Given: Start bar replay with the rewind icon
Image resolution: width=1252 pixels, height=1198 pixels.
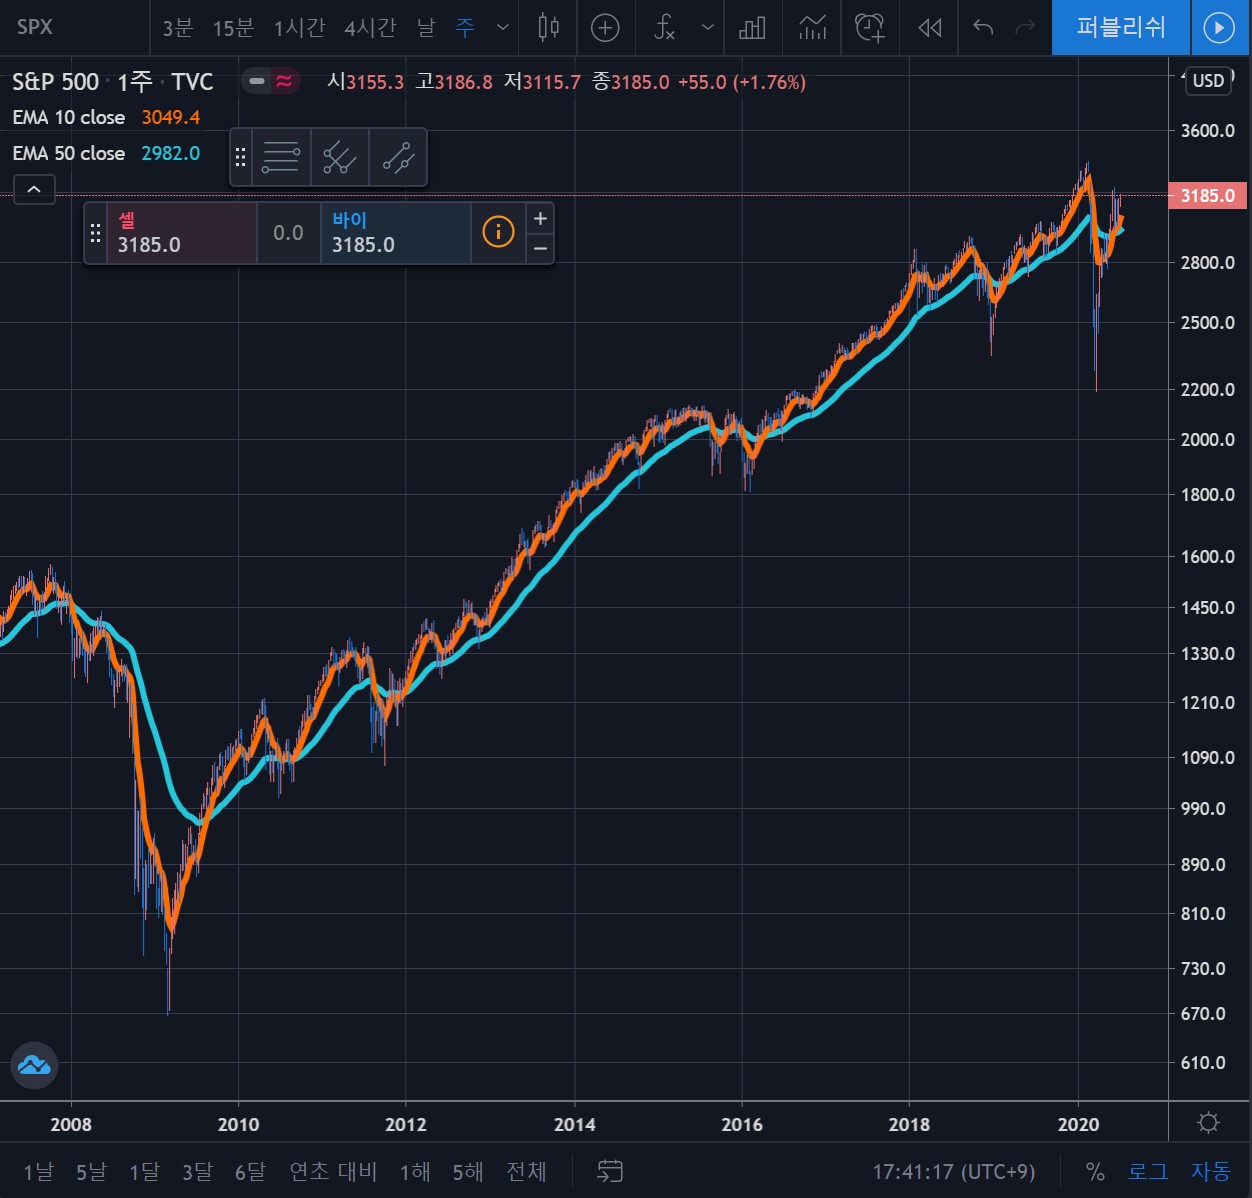Looking at the screenshot, I should pyautogui.click(x=930, y=27).
